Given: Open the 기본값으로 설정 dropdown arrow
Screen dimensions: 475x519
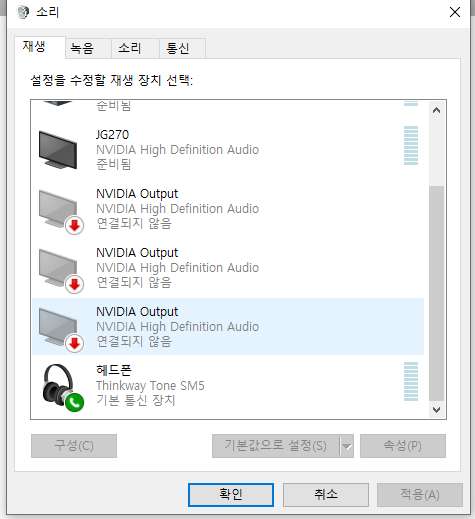Looking at the screenshot, I should [347, 446].
